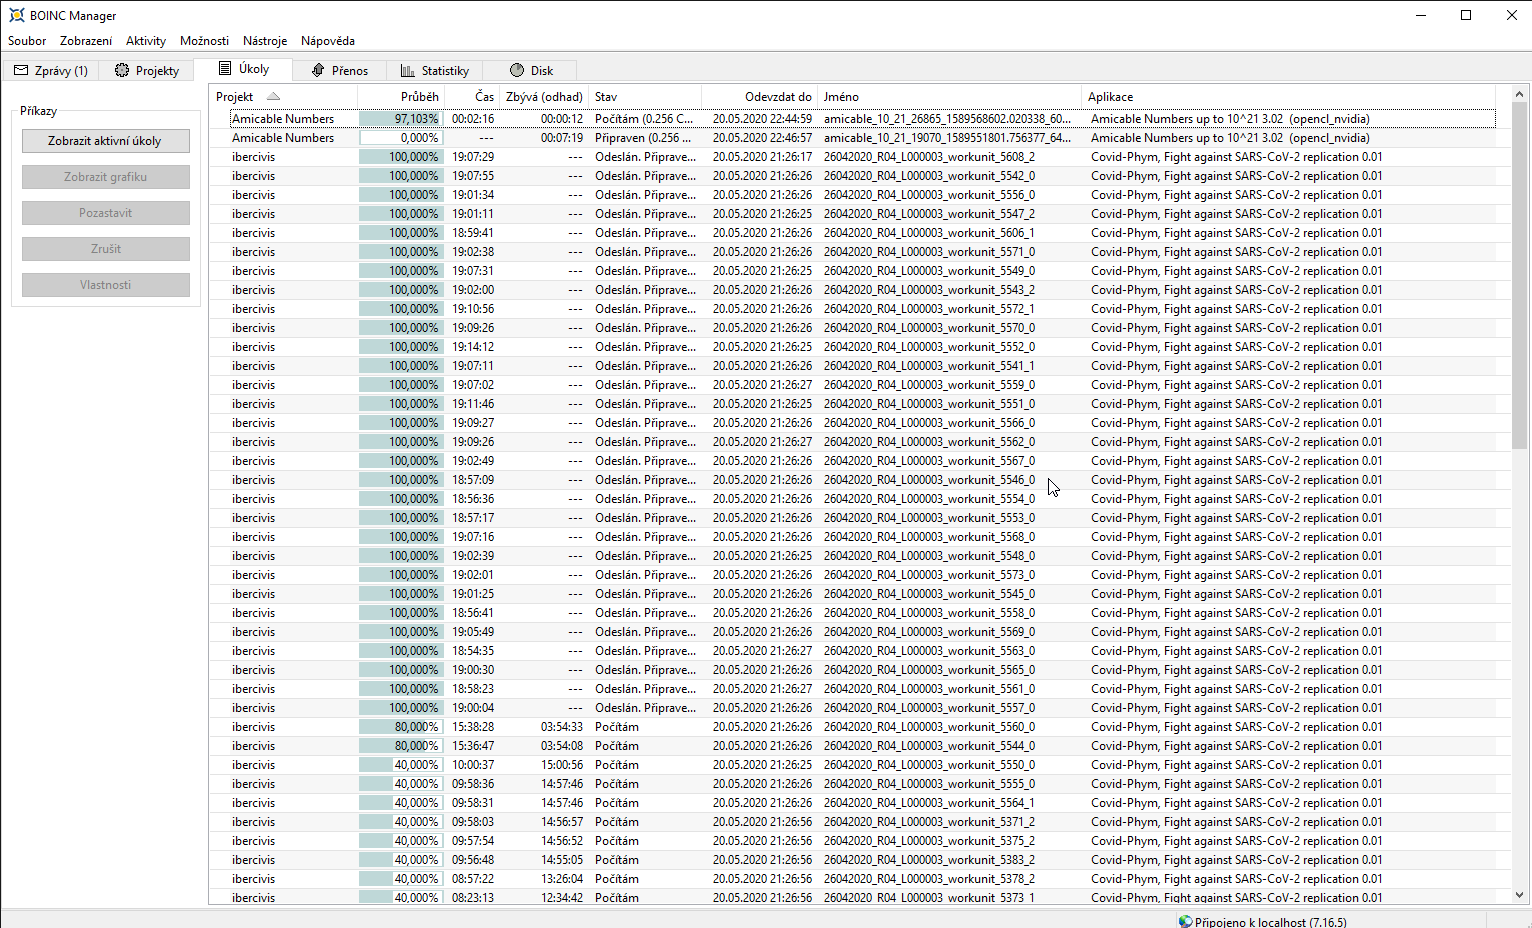
Task: Open the Zobrazení menu
Action: click(x=86, y=41)
